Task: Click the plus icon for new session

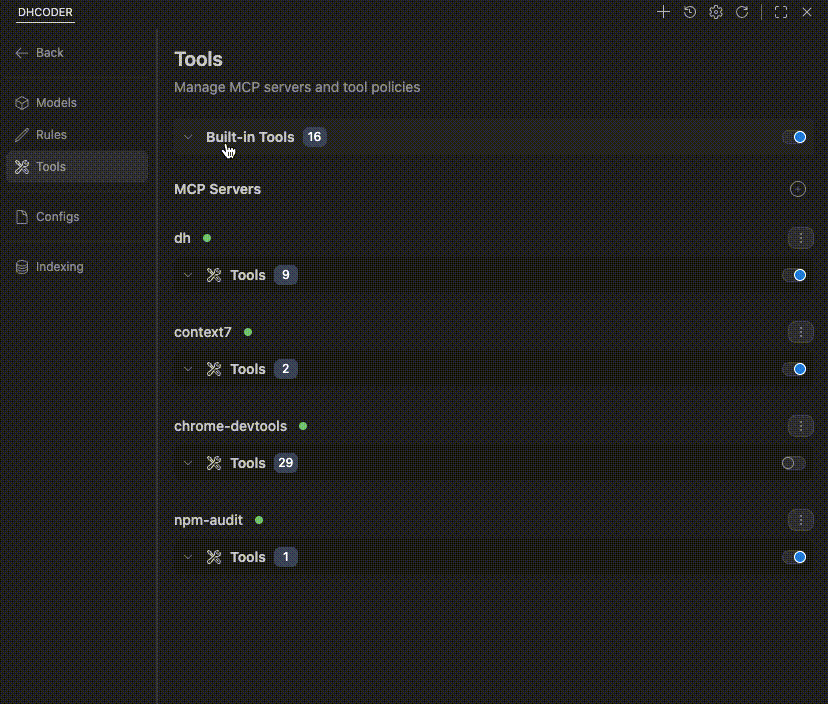Action: (x=663, y=12)
